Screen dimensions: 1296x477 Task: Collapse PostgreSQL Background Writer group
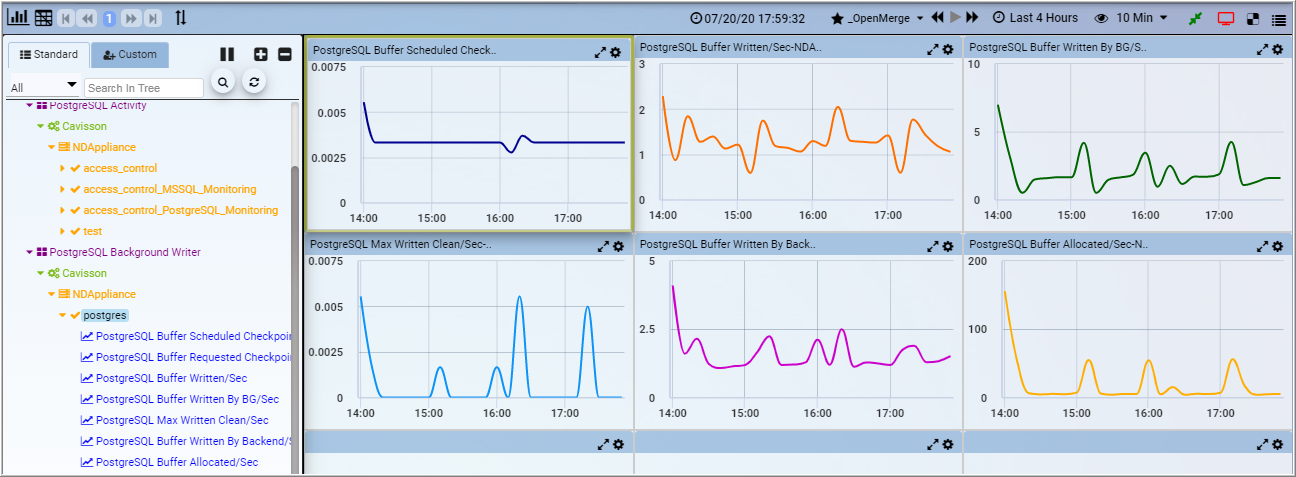[29, 252]
